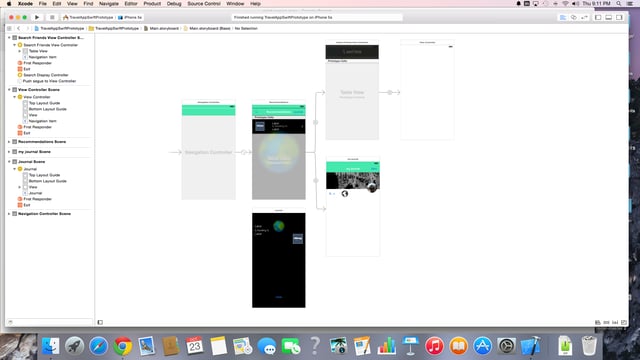This screenshot has height=360, width=640.
Task: Open the Product menu
Action: point(152,4)
